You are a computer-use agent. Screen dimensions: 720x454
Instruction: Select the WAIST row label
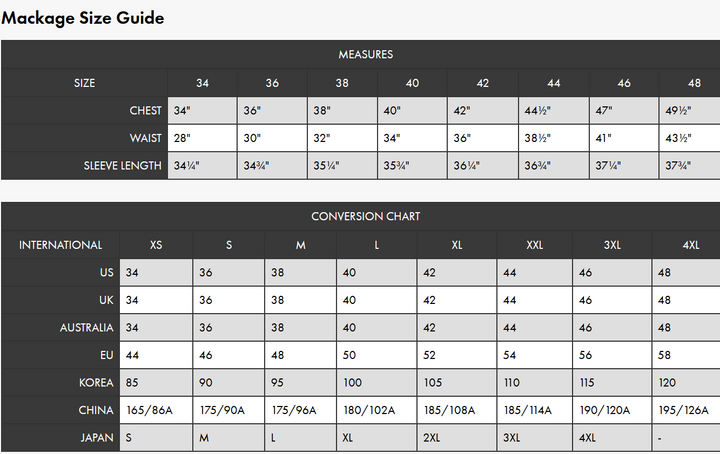[146, 138]
